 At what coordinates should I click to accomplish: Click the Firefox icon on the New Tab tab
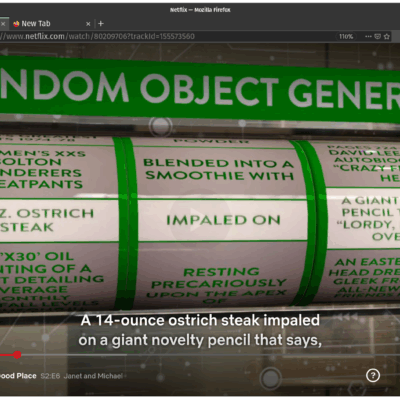click(x=16, y=24)
